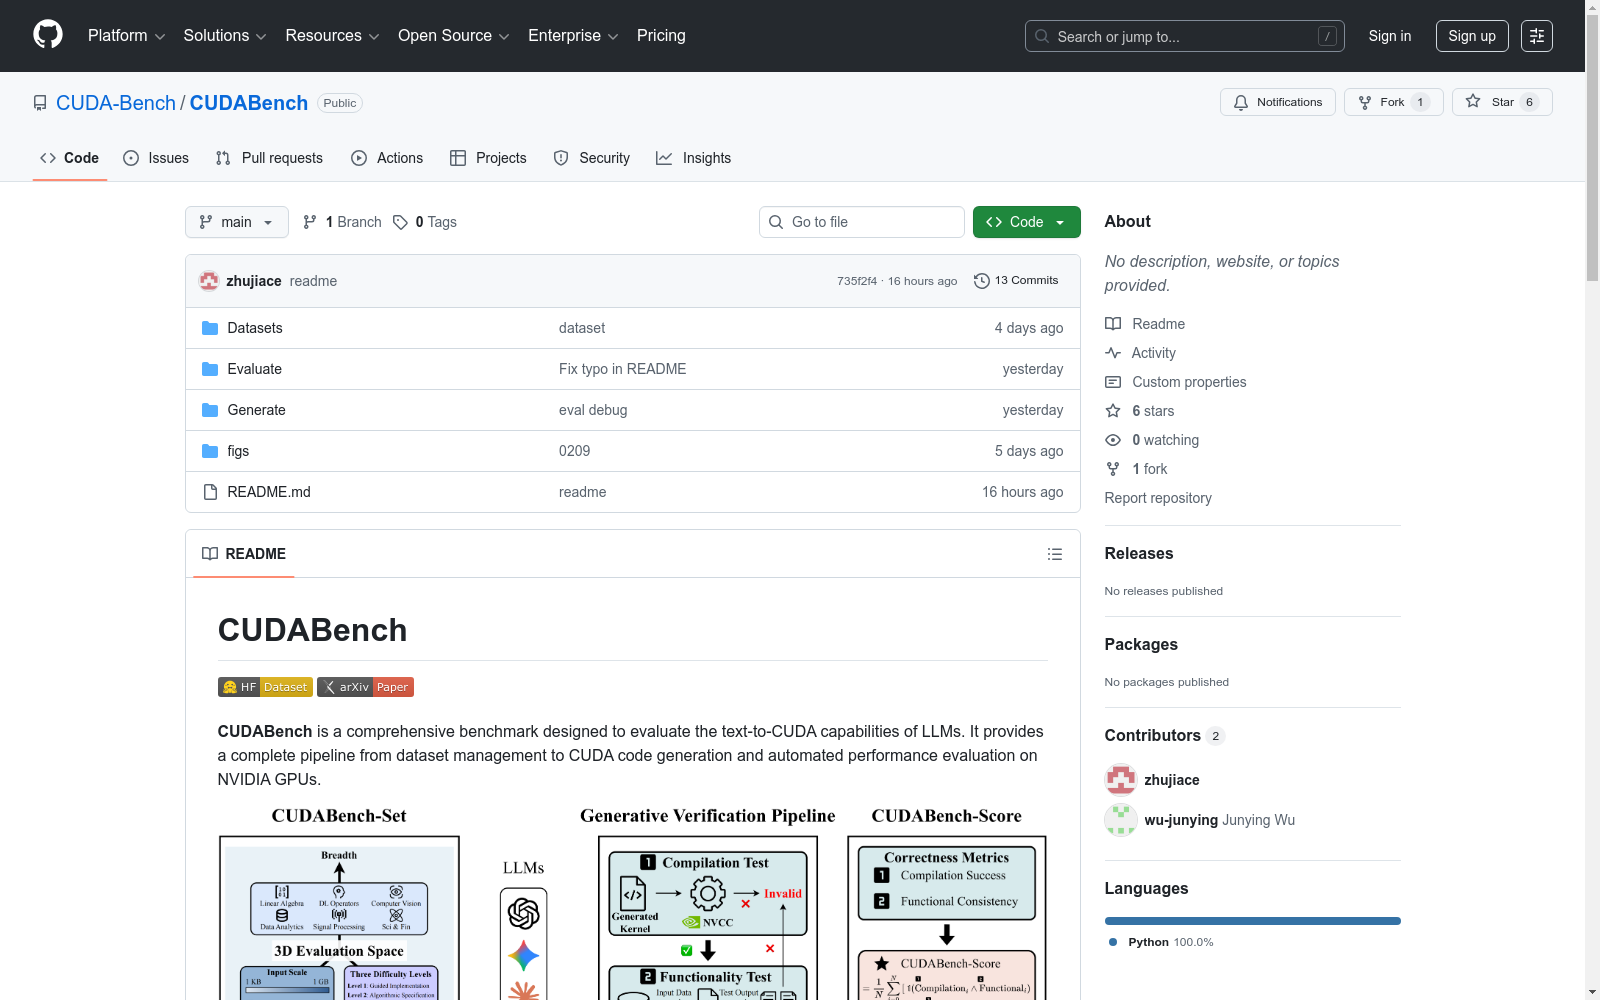Expand the Enterprise menu

[x=573, y=36]
